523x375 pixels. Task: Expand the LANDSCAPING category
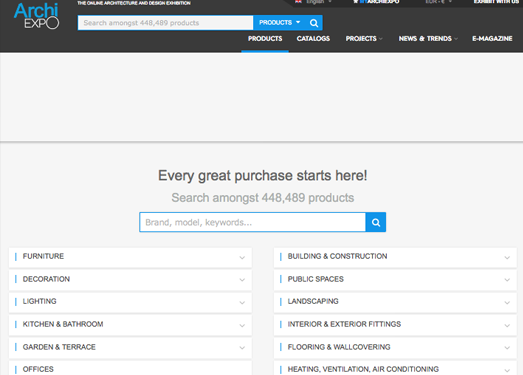tap(395, 302)
